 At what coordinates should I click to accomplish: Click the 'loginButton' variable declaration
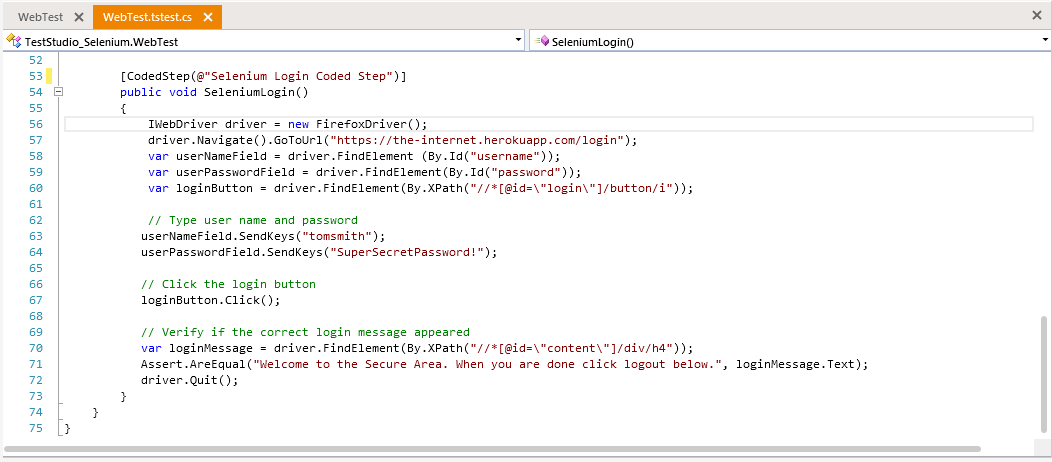pyautogui.click(x=420, y=188)
